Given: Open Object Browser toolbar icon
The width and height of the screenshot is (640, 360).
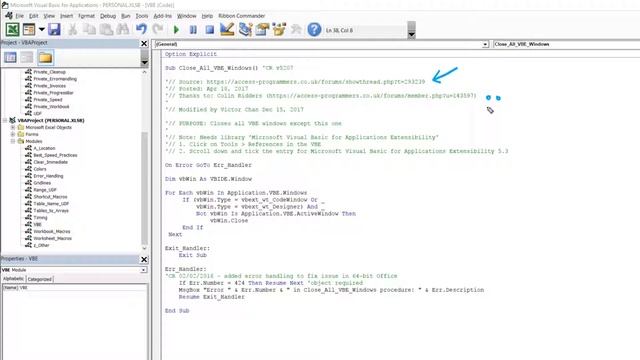Looking at the screenshot, I should click(279, 29).
